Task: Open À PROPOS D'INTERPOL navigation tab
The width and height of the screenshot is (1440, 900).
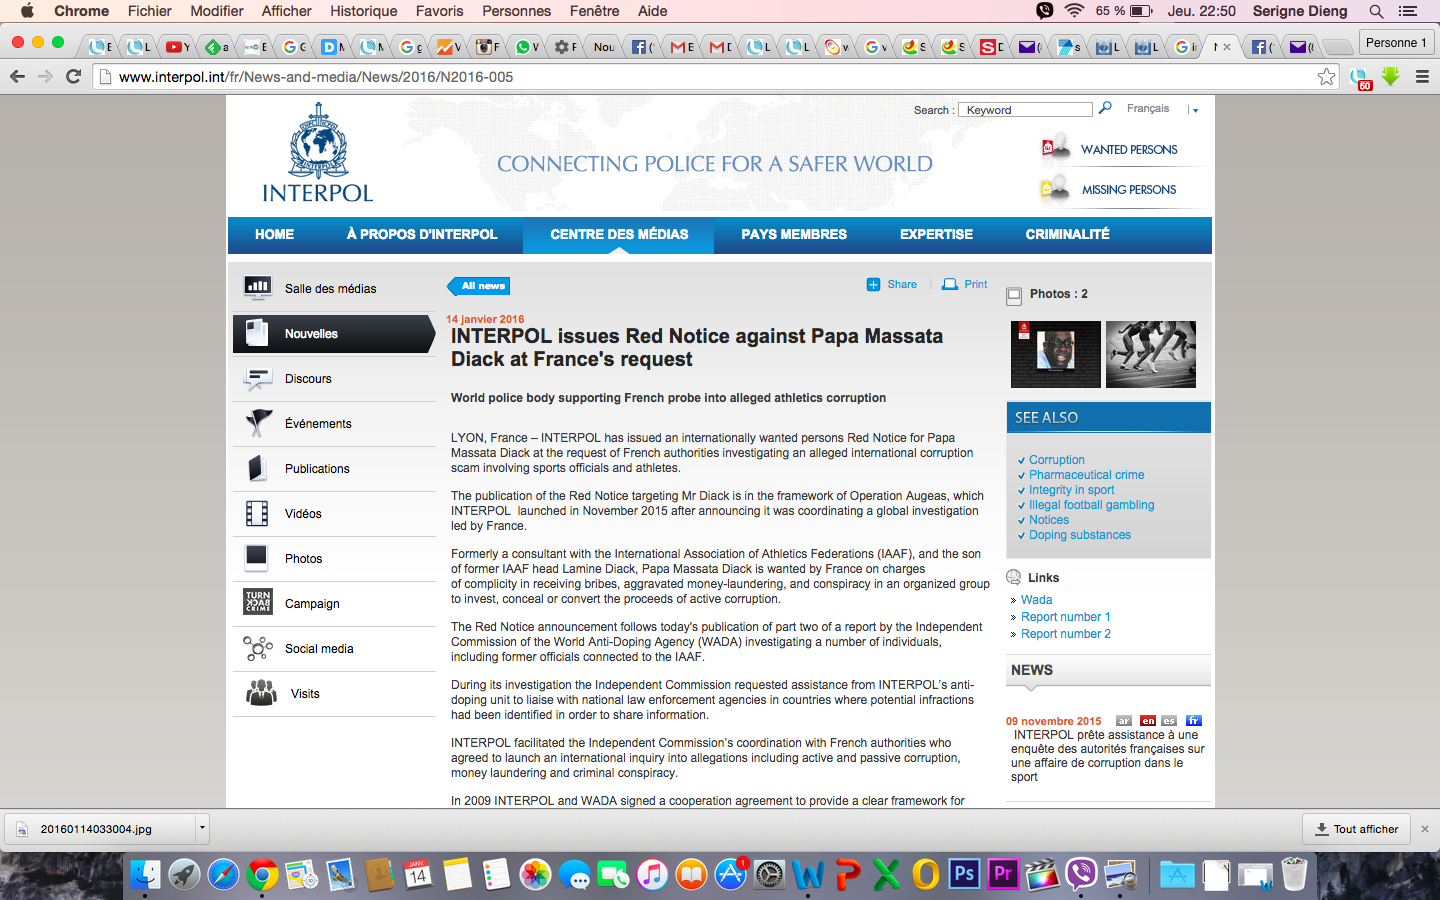Action: click(x=422, y=234)
